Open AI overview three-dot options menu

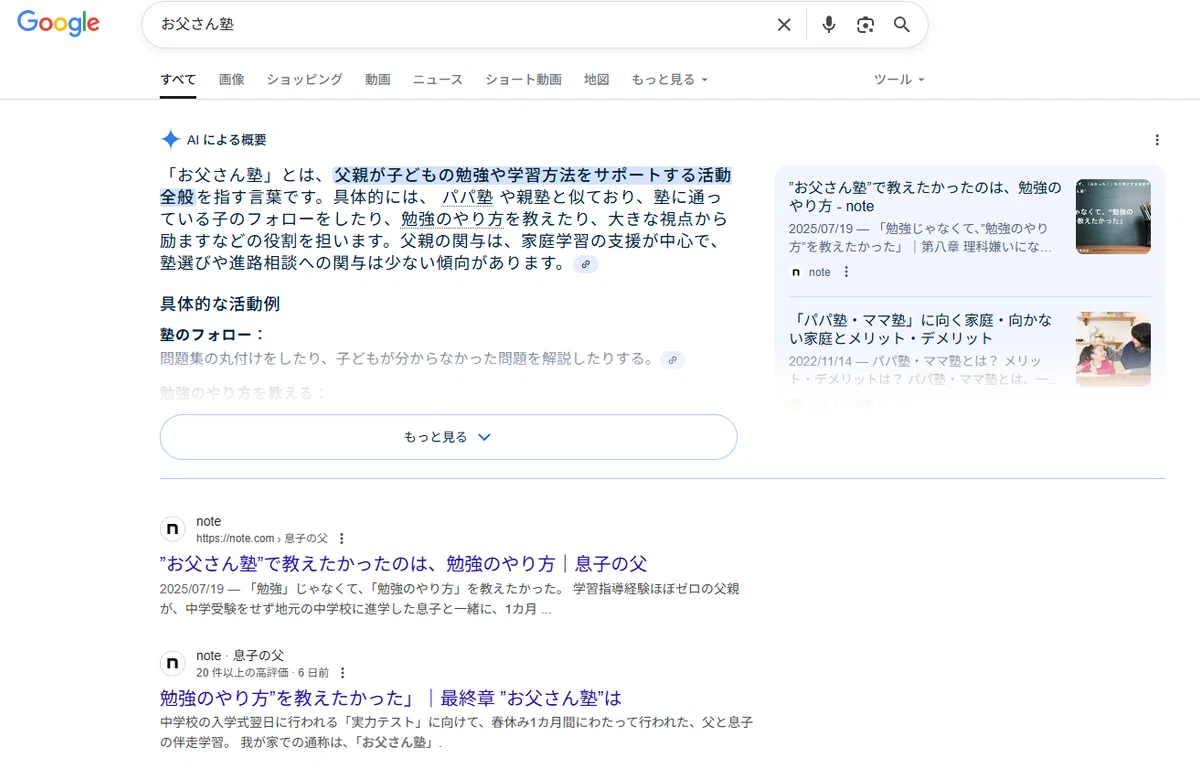[x=1157, y=140]
